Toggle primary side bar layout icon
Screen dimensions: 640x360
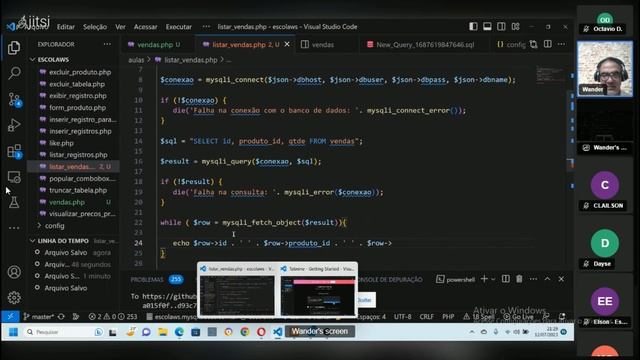[x=473, y=27]
